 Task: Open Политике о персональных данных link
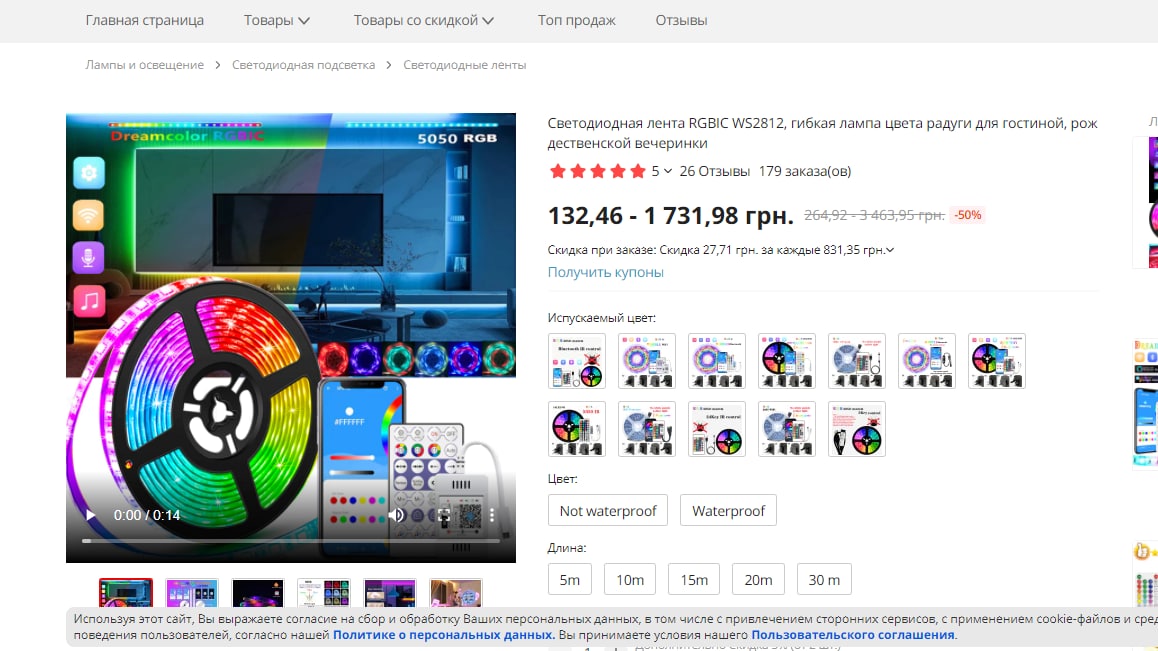pos(442,635)
